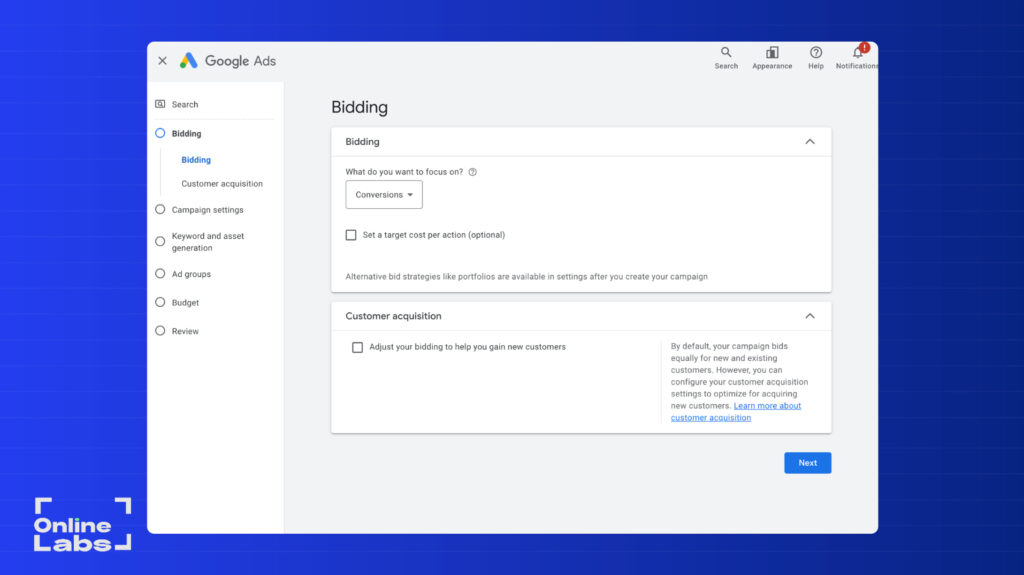Click 'What do you want to focus on?' label
Screen dimensions: 1024x575
[x=404, y=172]
